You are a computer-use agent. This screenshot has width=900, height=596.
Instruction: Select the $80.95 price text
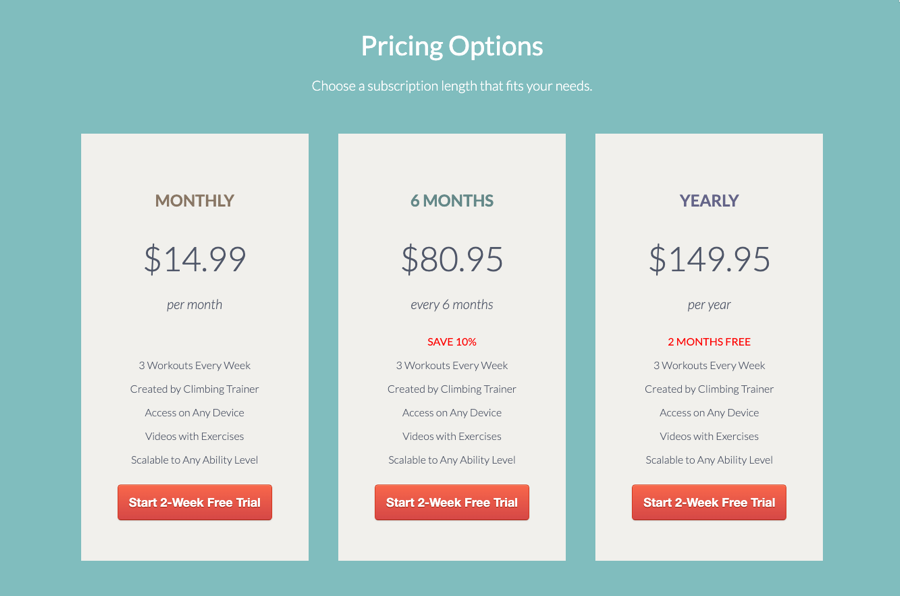(452, 259)
